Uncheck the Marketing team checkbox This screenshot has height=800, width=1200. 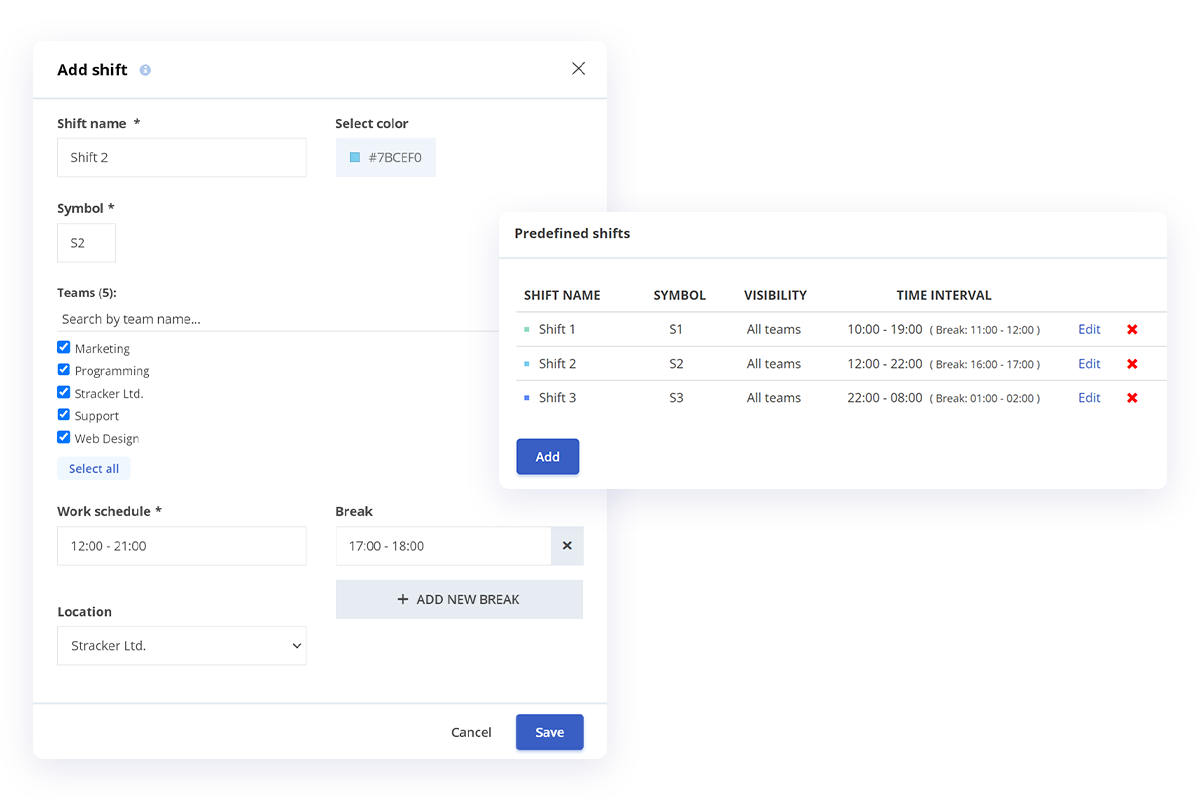point(63,347)
